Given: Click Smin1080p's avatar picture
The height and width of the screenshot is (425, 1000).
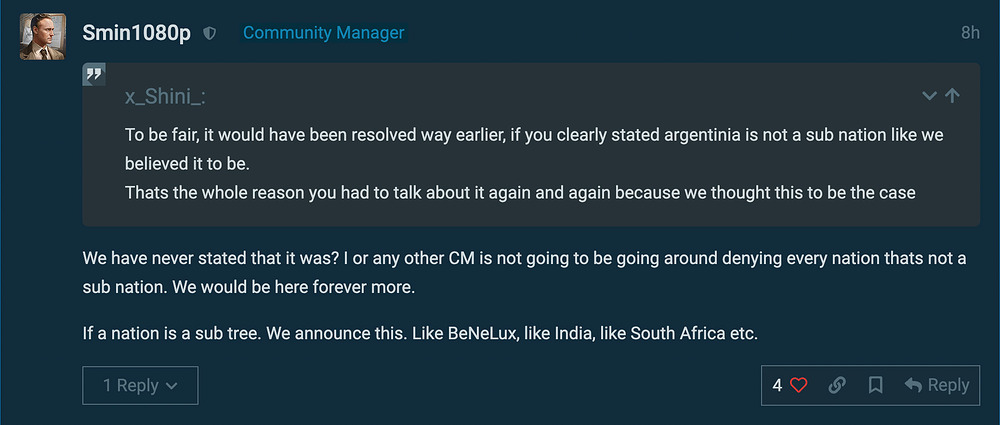Looking at the screenshot, I should point(43,37).
